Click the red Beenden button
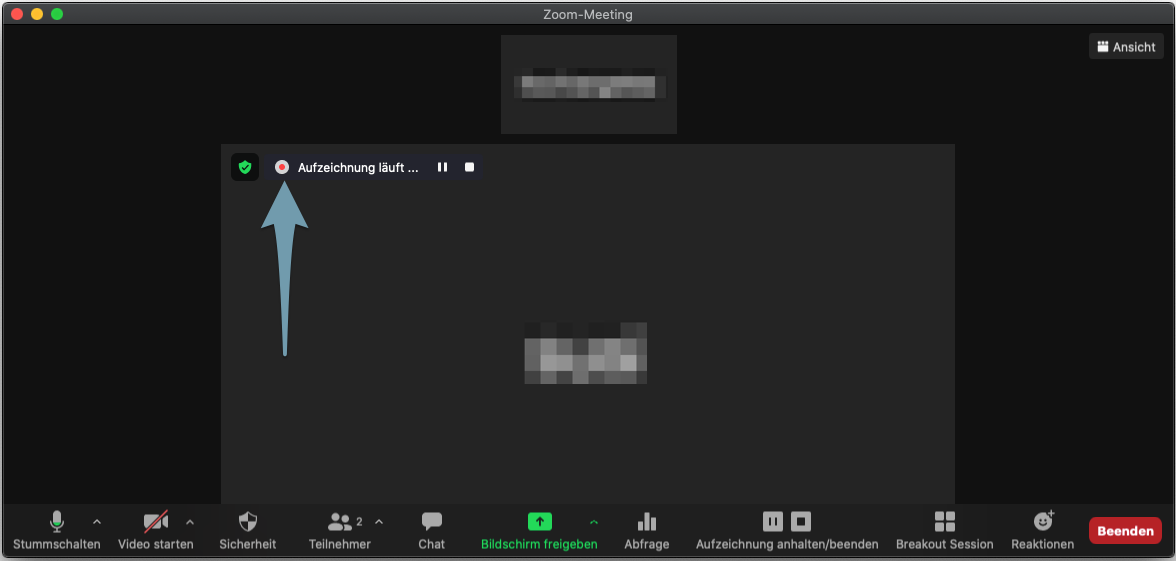This screenshot has height=561, width=1176. [1125, 531]
